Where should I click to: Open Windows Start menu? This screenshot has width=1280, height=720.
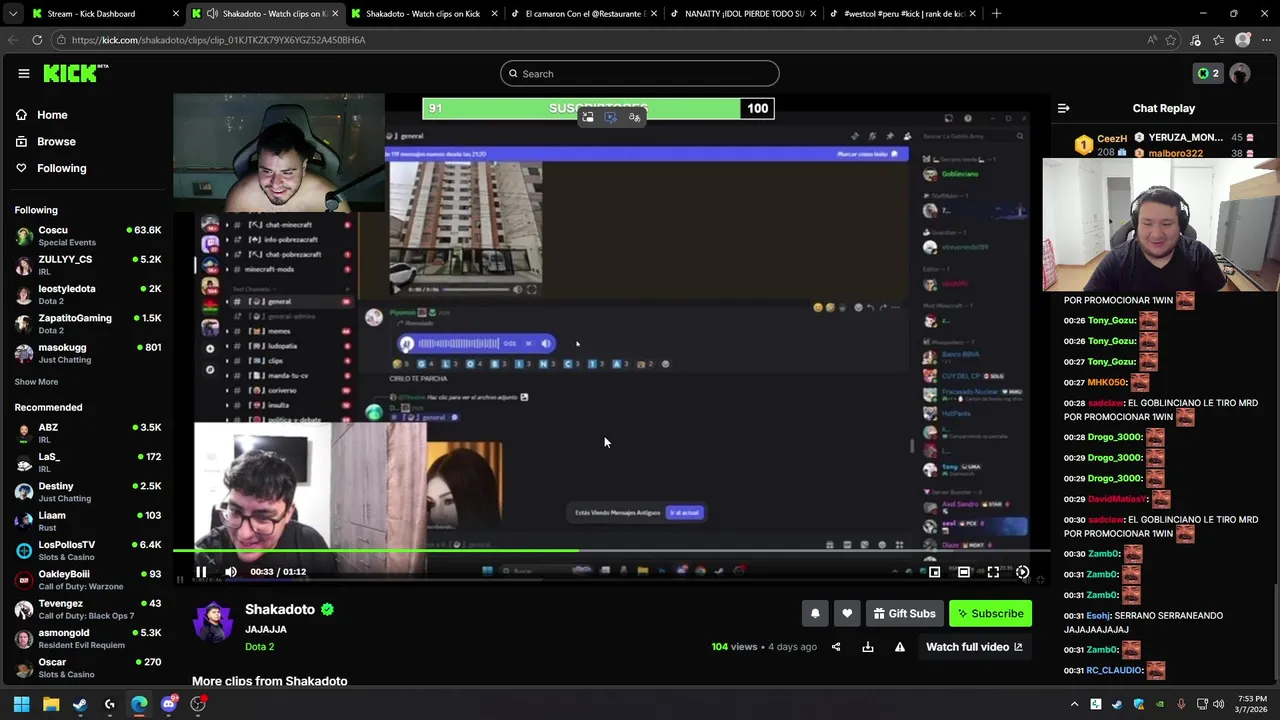point(21,704)
